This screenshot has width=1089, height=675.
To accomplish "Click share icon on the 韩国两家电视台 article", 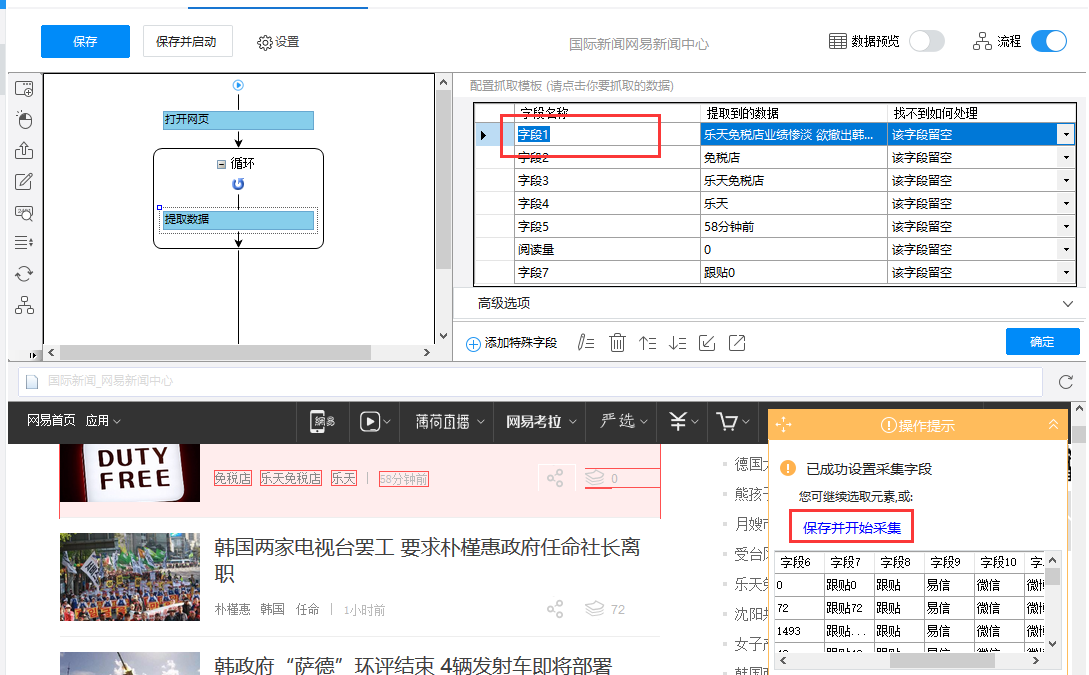I will (555, 609).
